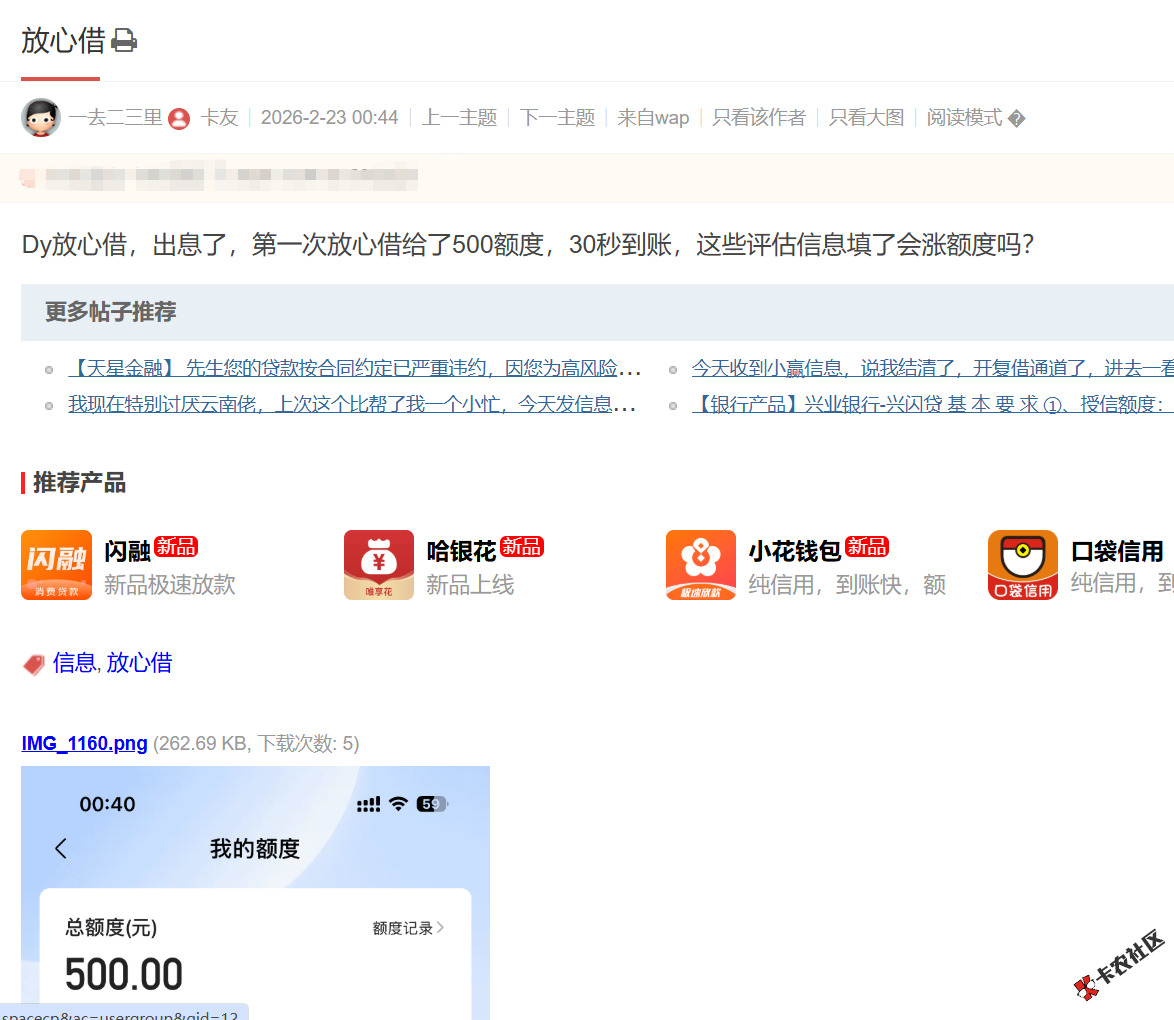
Task: Click the 闪融 app icon
Action: click(x=56, y=565)
